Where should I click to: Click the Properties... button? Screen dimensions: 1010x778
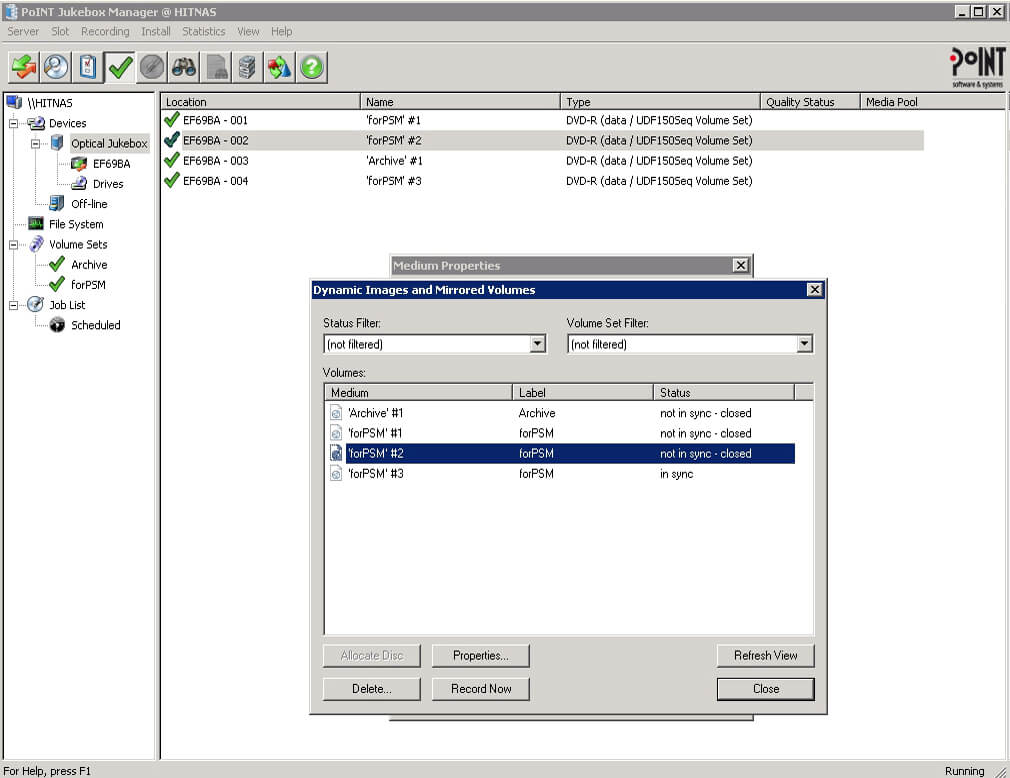click(481, 656)
